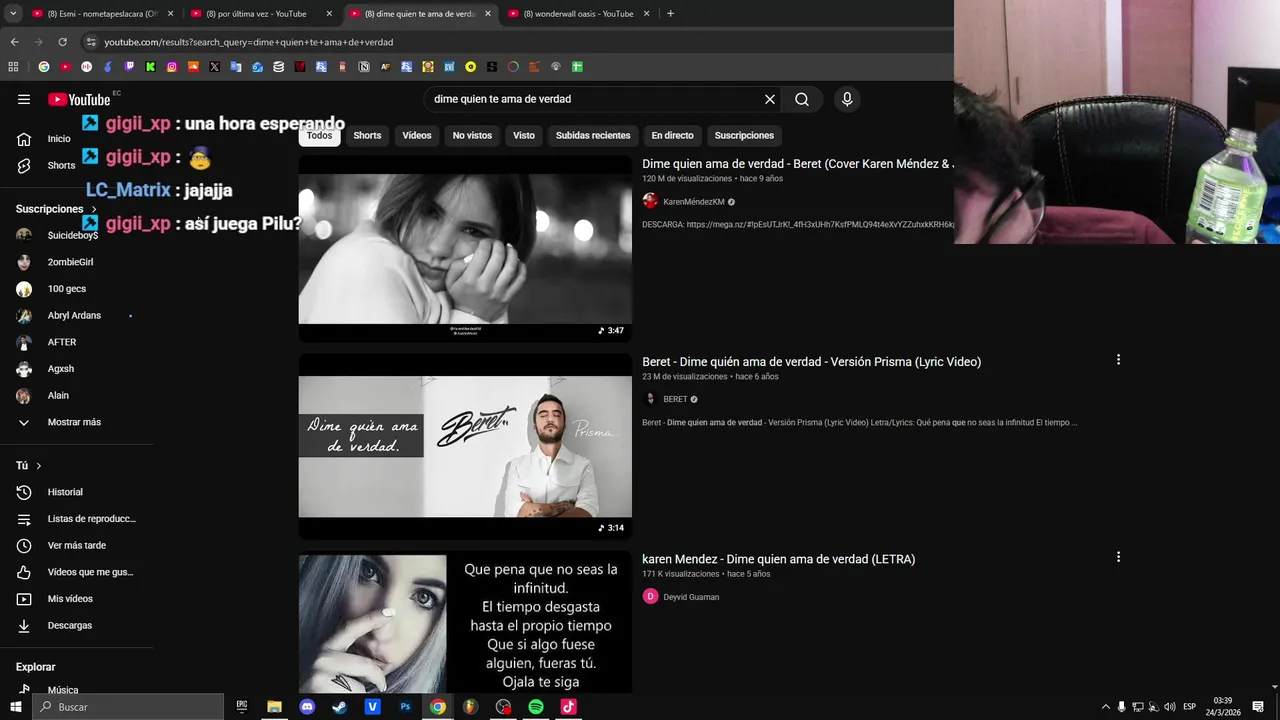Switch to the Esmi nometapeslacara tab
Screen dimensions: 1280x720
click(103, 14)
